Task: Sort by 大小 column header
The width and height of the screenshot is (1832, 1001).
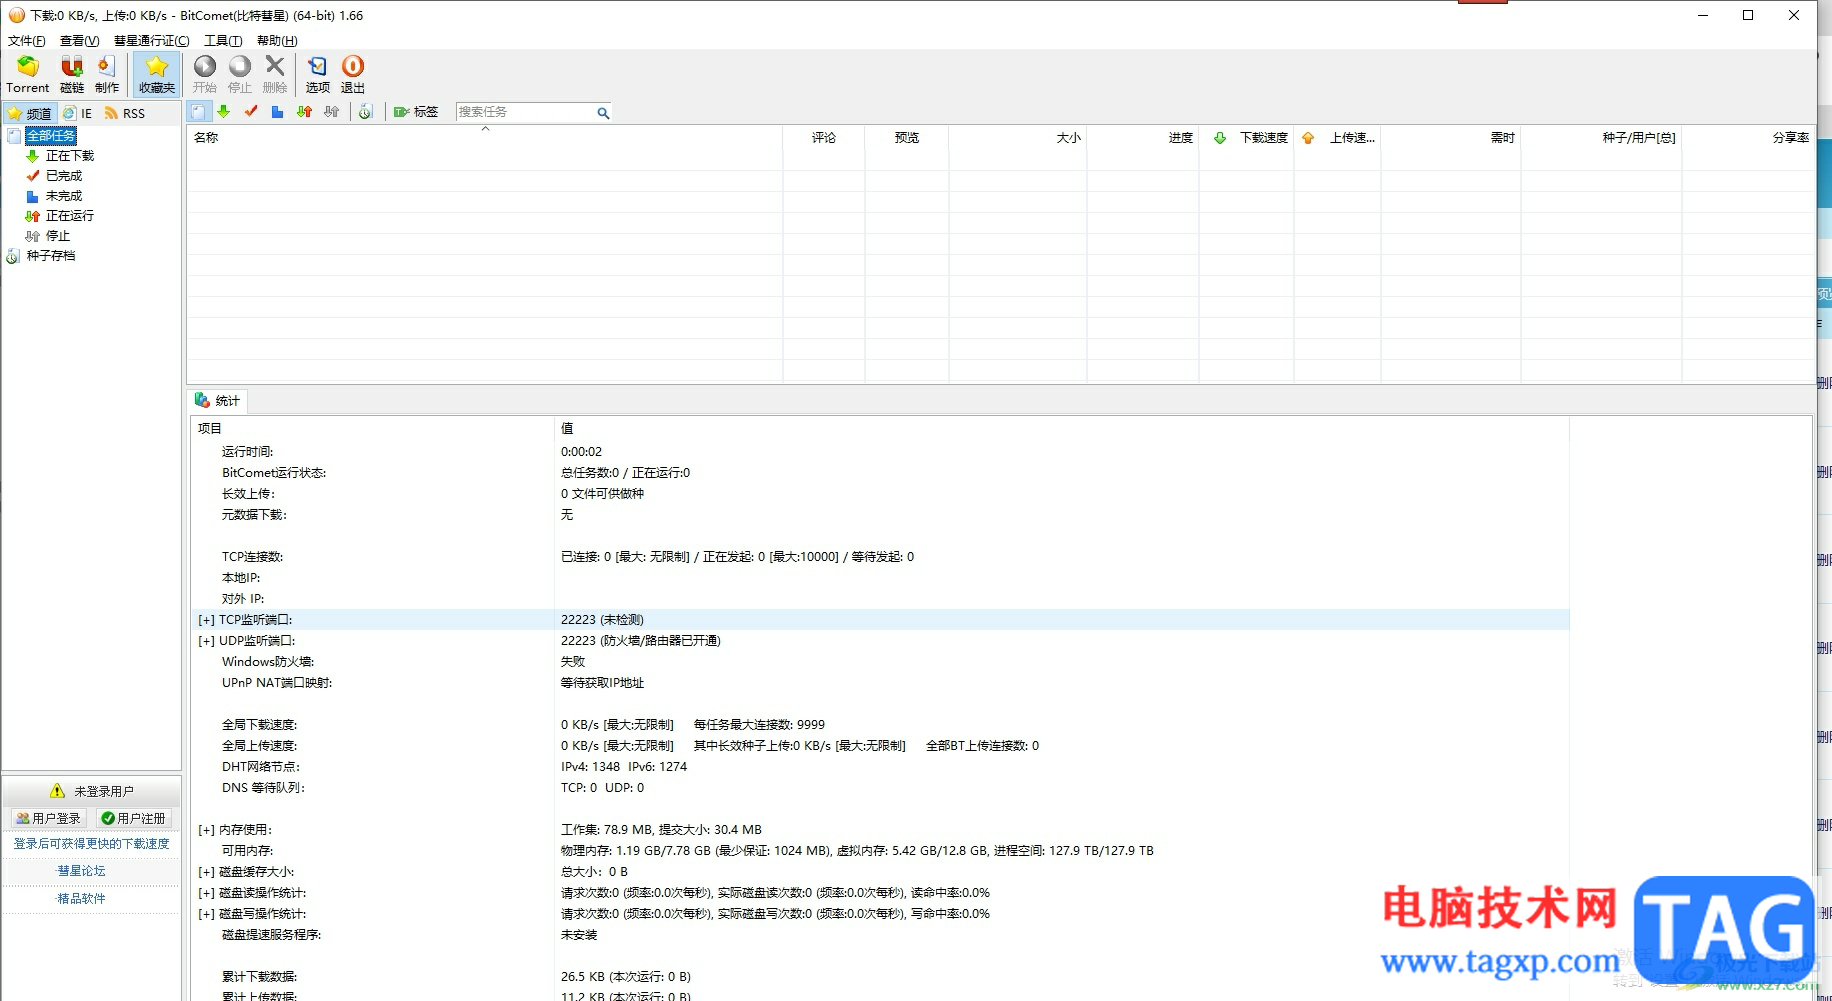Action: [1018, 138]
